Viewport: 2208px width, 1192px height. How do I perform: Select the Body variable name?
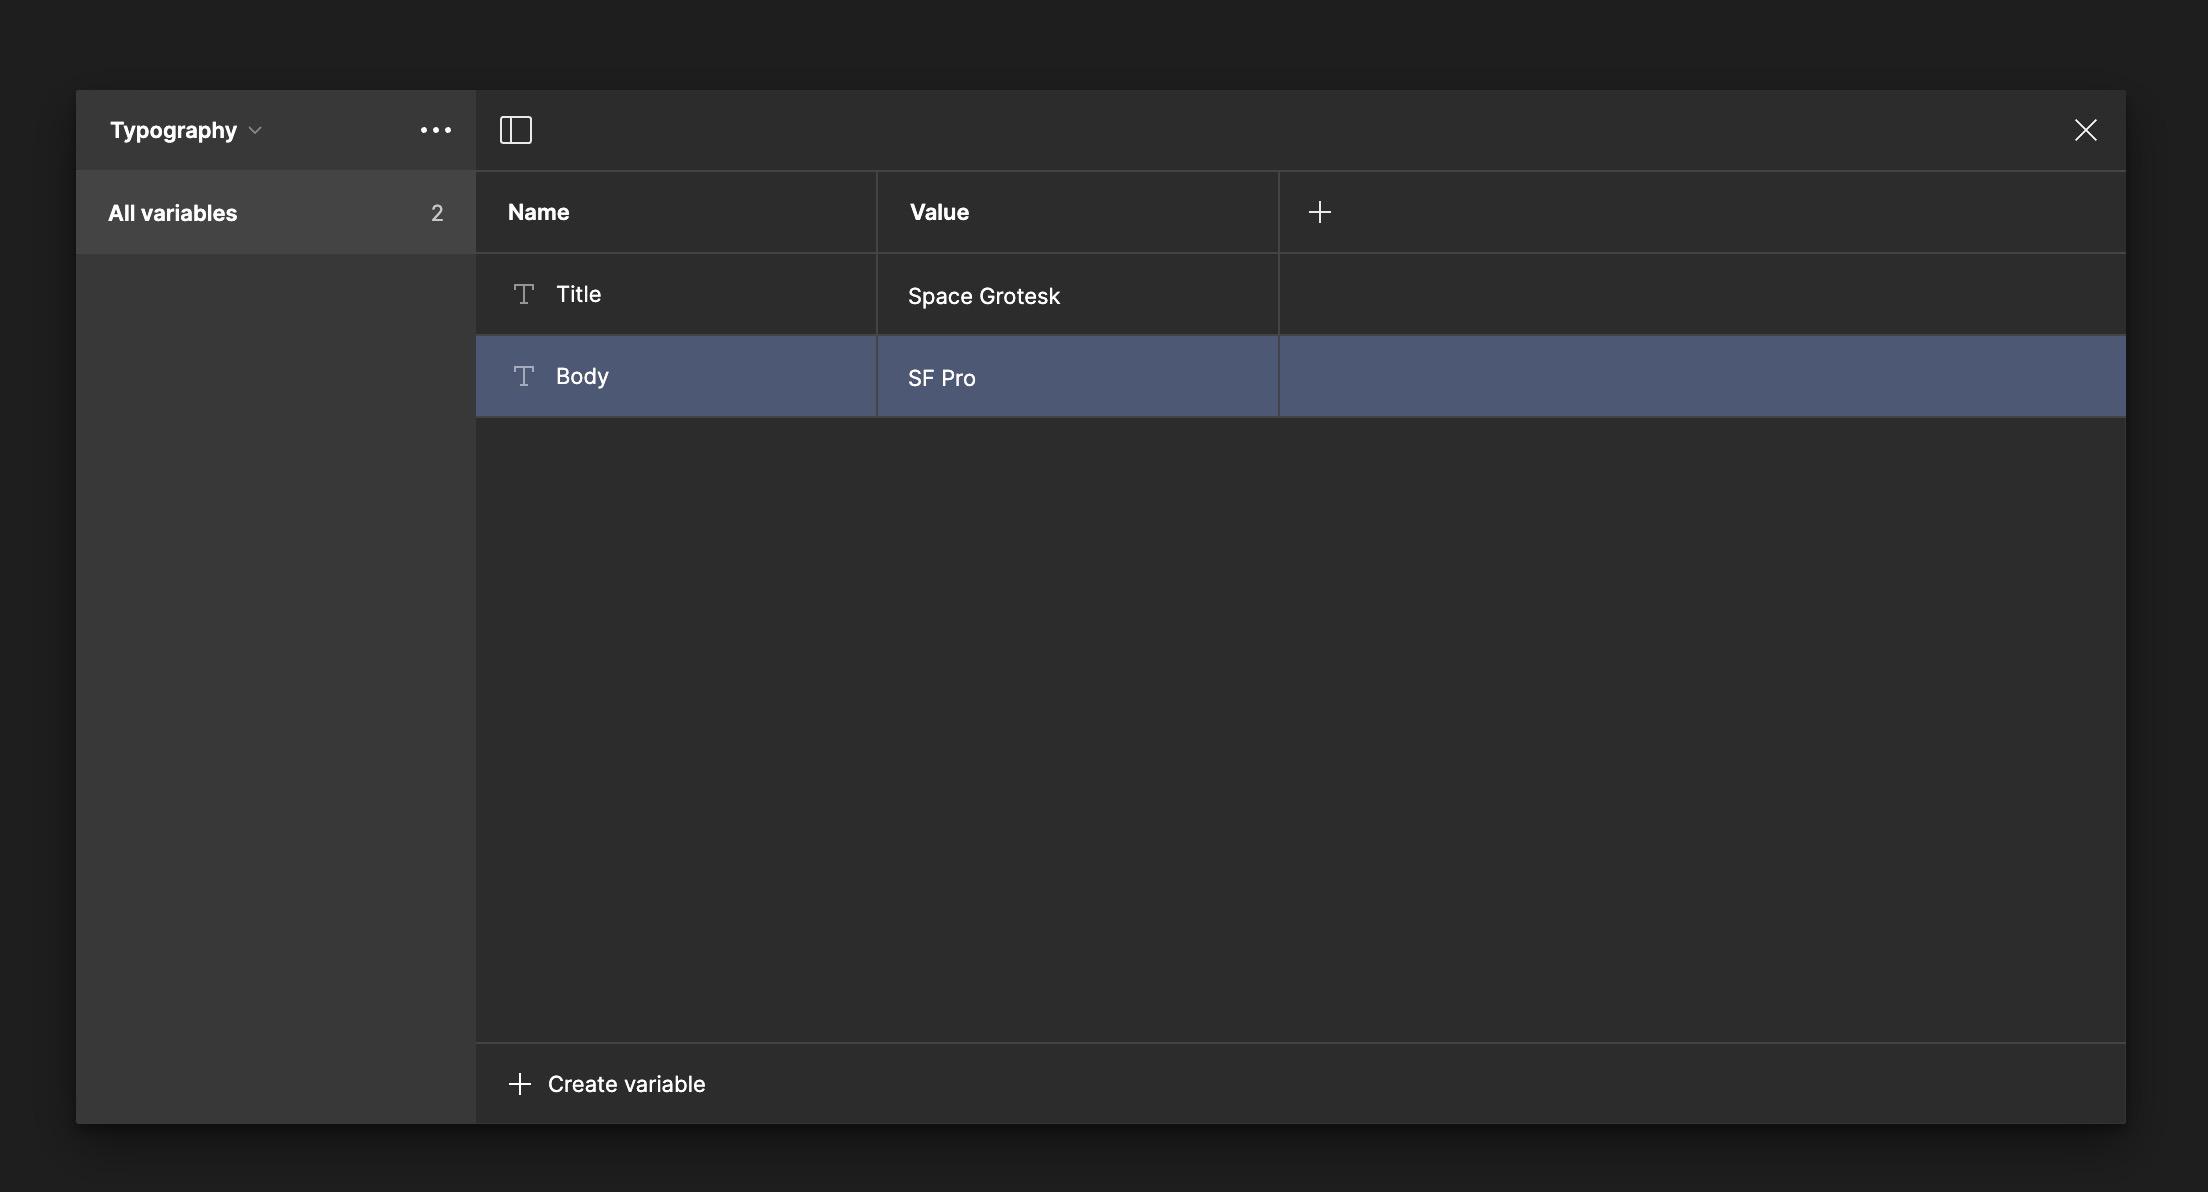582,376
